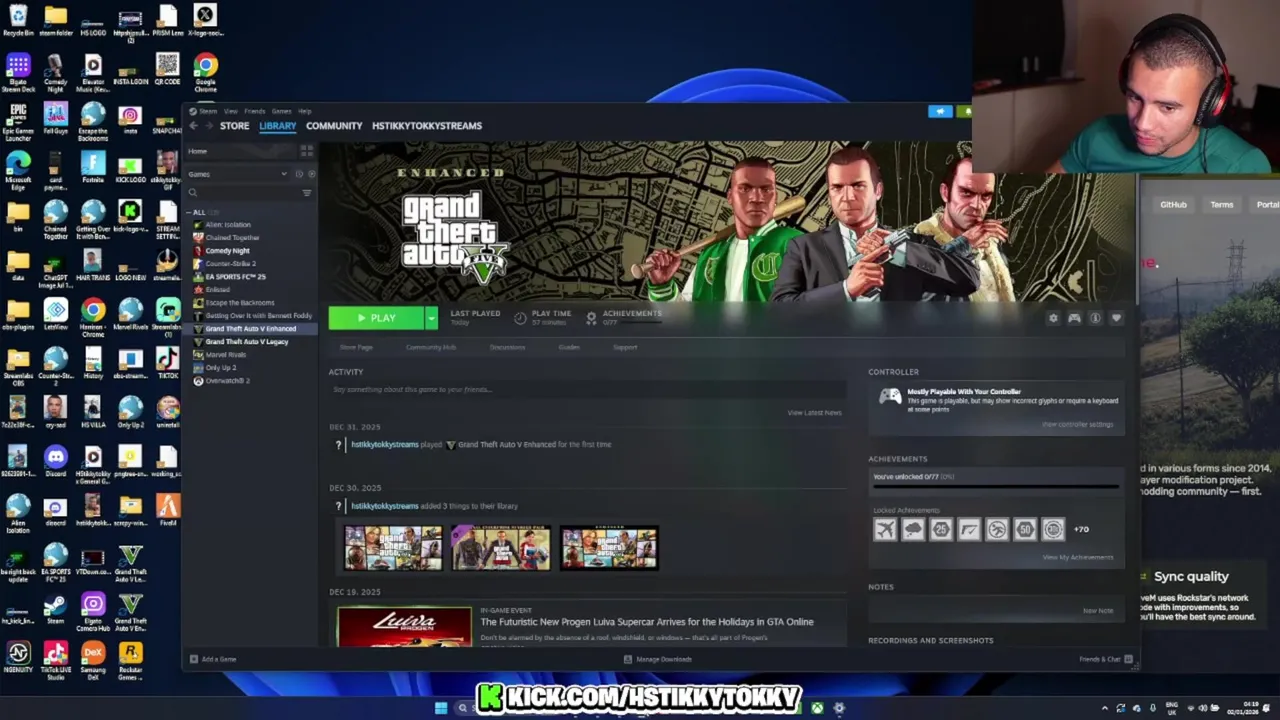Image resolution: width=1280 pixels, height=720 pixels.
Task: Open View my achievements link
Action: pyautogui.click(x=1077, y=557)
